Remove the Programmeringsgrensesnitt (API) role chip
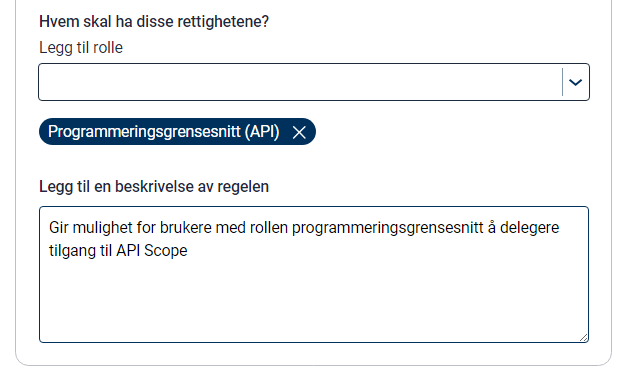The height and width of the screenshot is (366, 639). click(x=299, y=132)
